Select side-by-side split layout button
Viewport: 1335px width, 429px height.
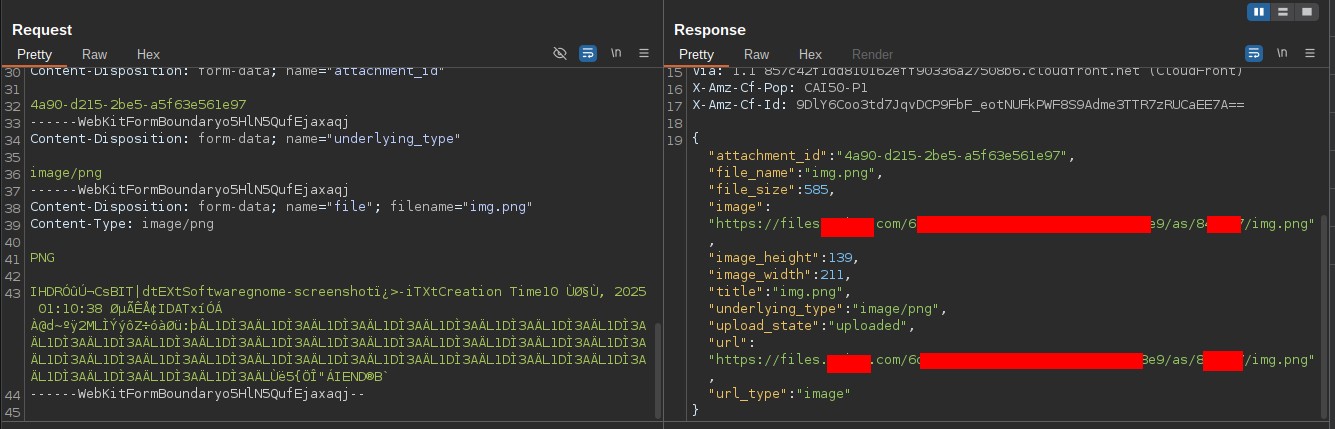pos(1258,12)
